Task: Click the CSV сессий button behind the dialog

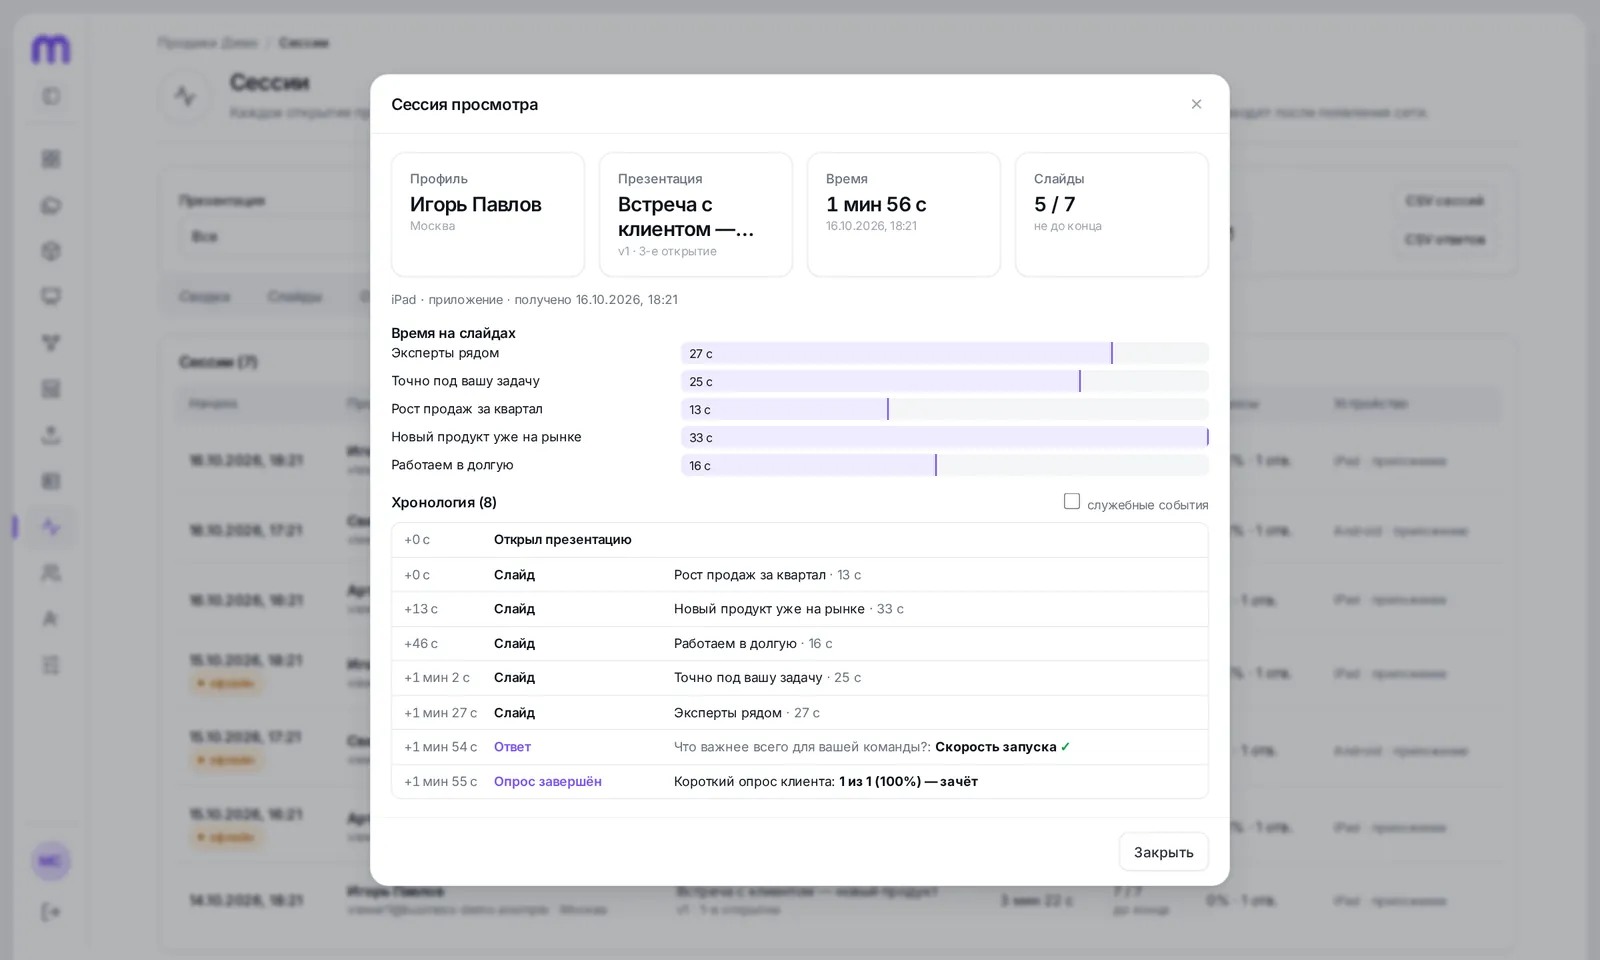Action: pos(1444,201)
